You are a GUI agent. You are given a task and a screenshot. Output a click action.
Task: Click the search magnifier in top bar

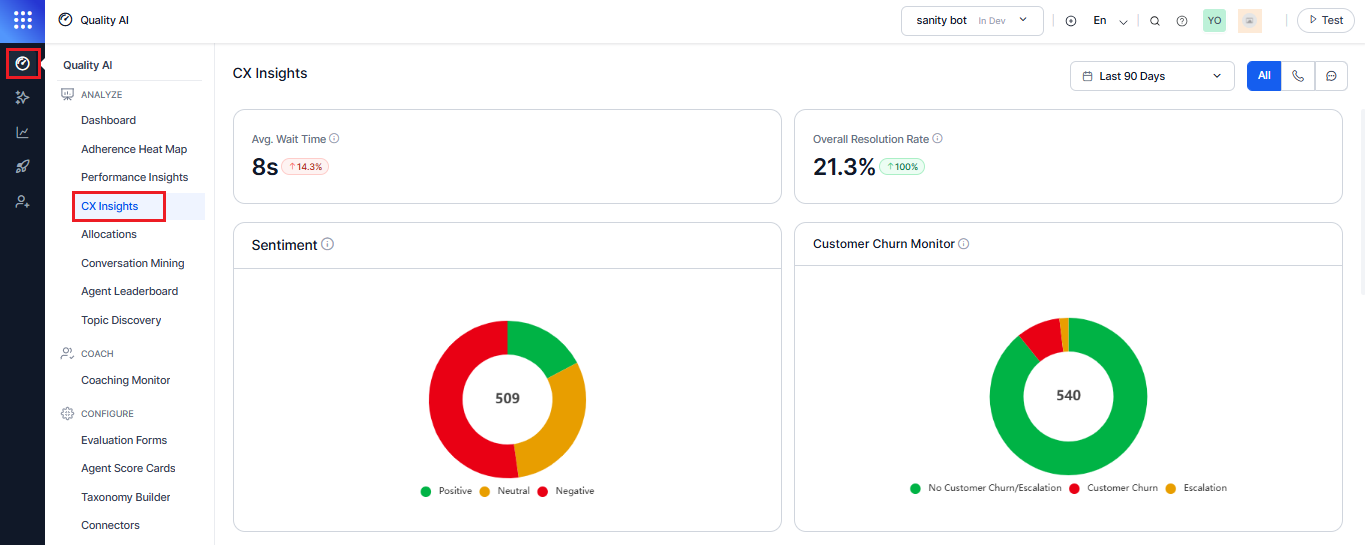1155,21
